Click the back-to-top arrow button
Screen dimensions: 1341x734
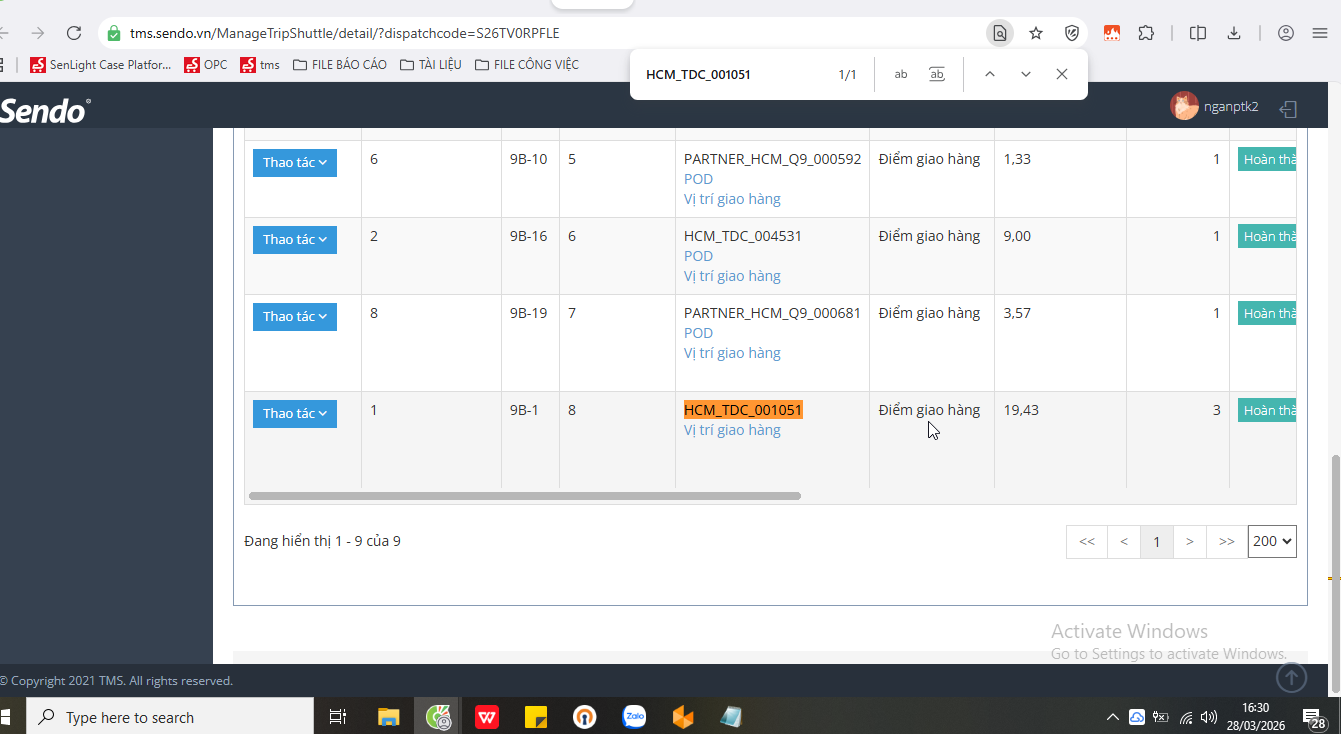pos(1292,678)
